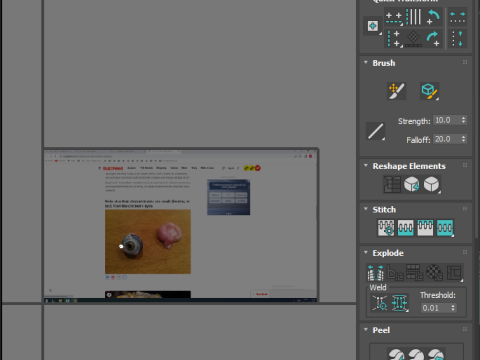Click the Strength value field
The height and width of the screenshot is (360, 480).
(x=446, y=120)
